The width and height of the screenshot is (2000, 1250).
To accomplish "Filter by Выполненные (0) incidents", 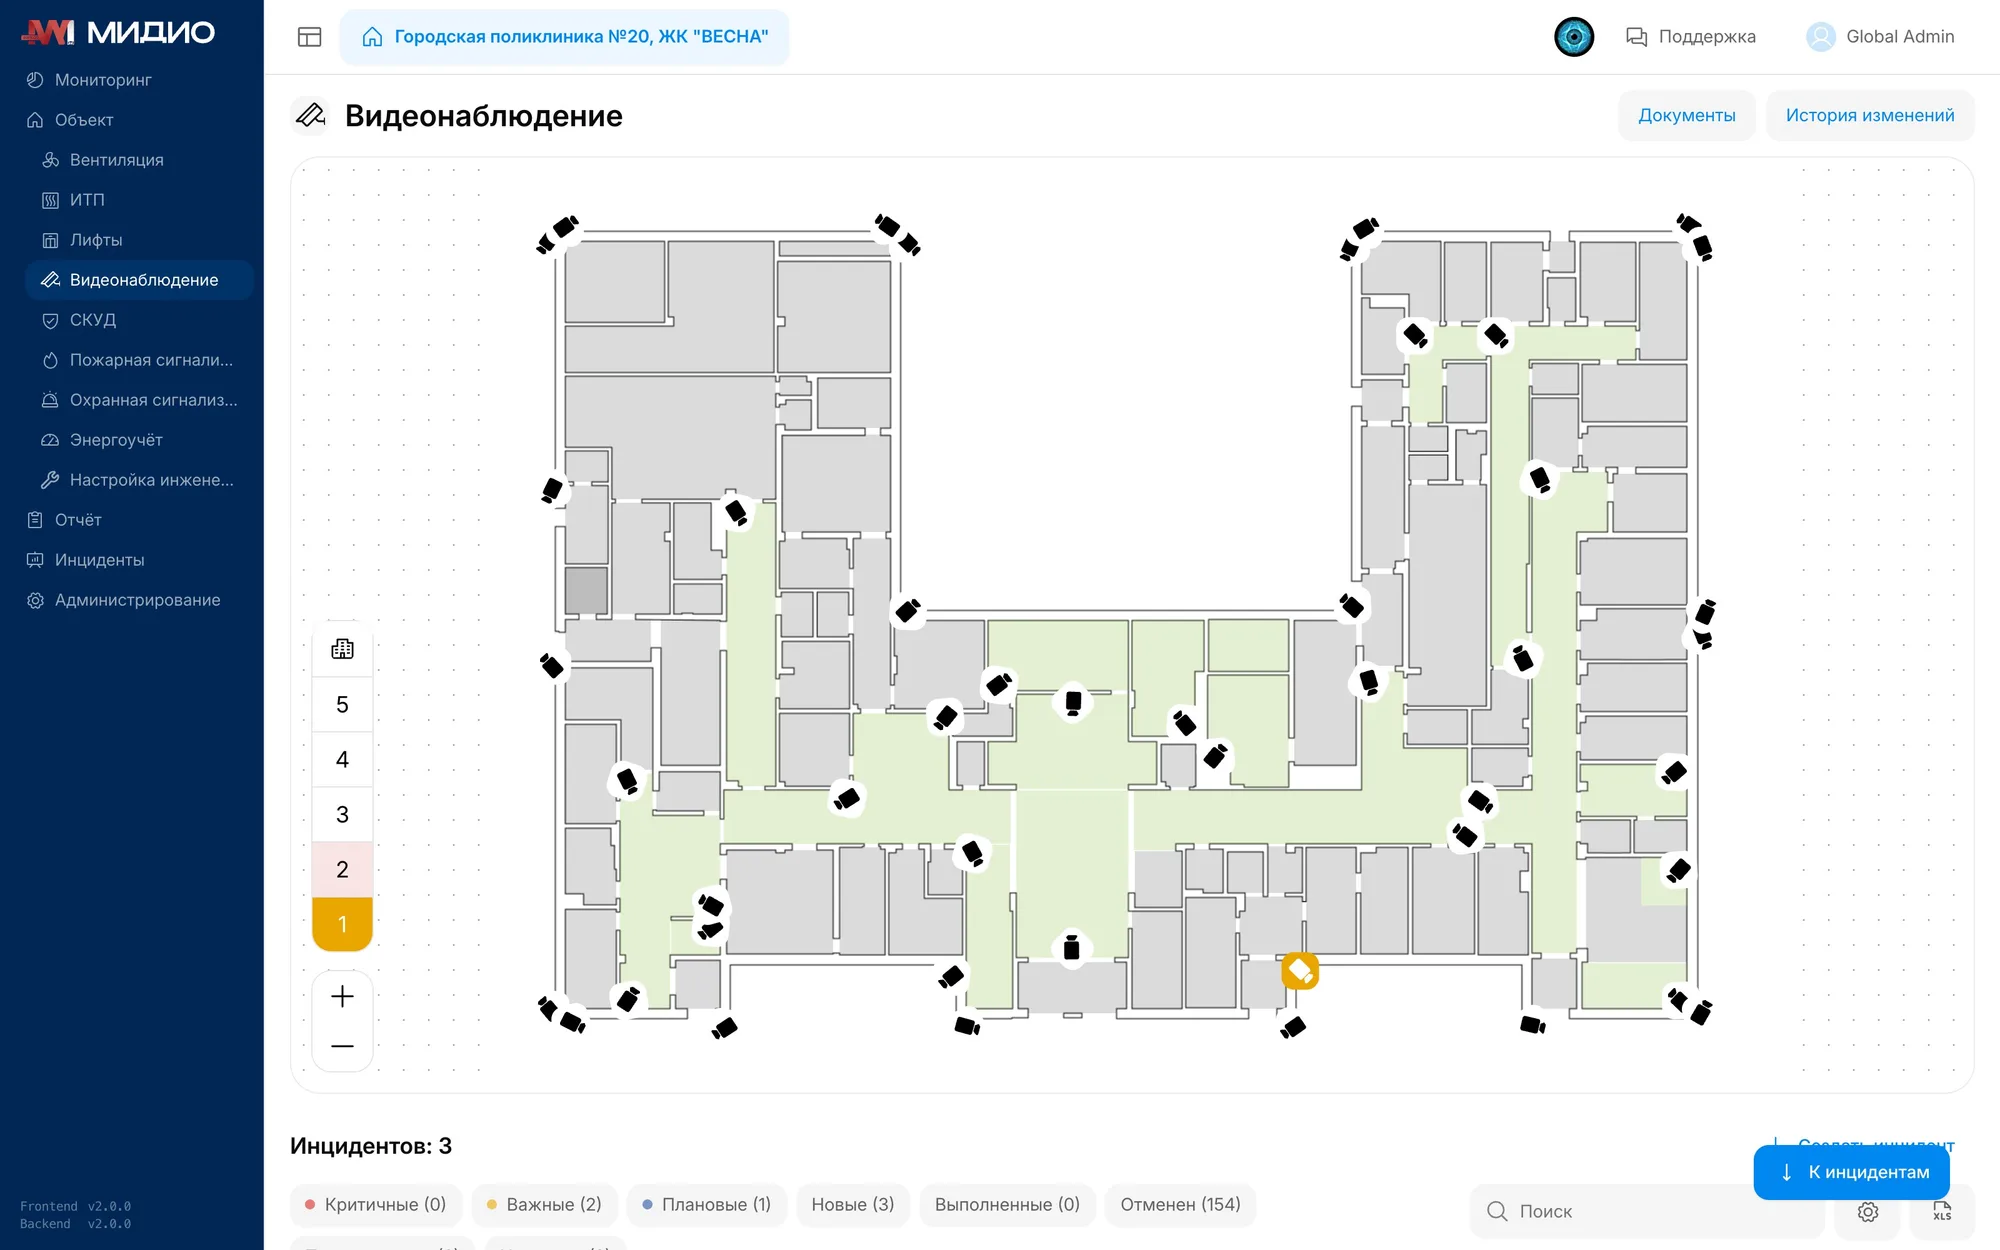I will [x=1007, y=1205].
